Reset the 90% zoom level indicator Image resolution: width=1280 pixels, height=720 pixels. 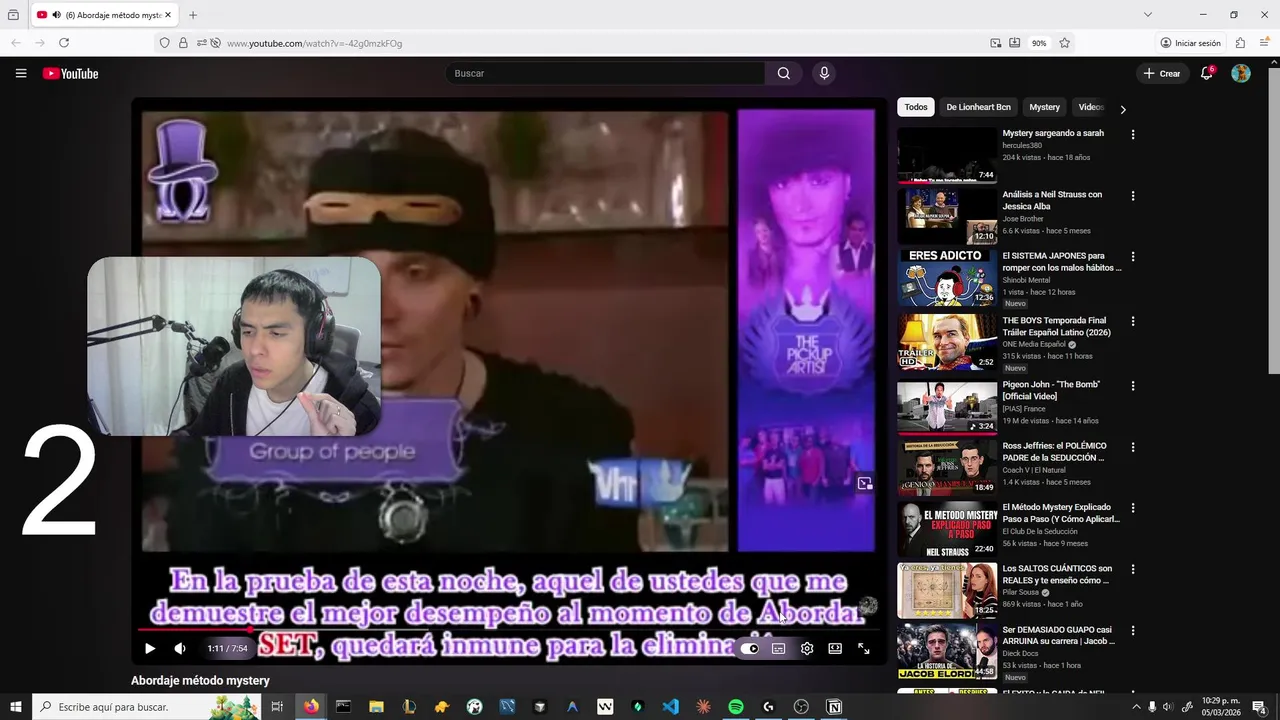click(1040, 43)
